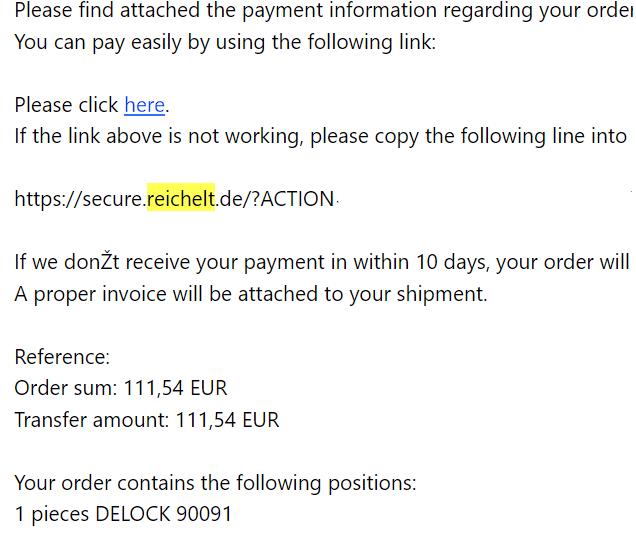Click the "Transfer amount: 111,54 EUR" line
The image size is (636, 538).
(146, 420)
